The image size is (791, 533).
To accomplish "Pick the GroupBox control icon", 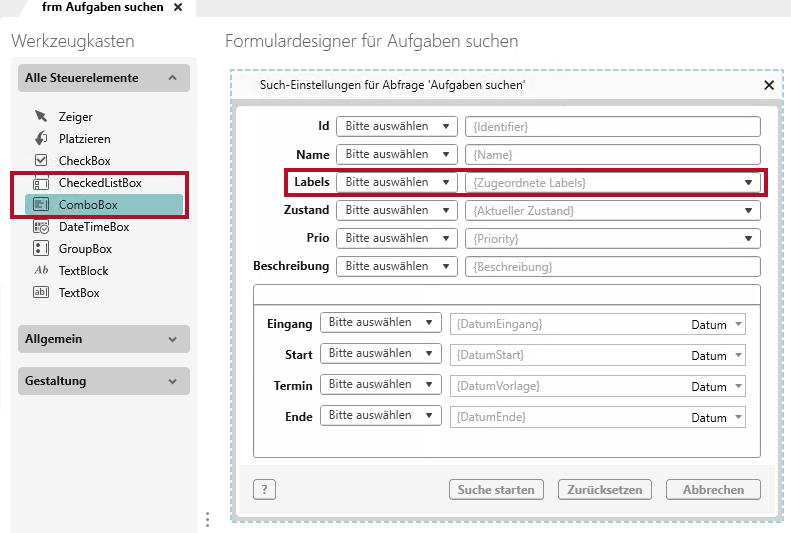I will (41, 248).
